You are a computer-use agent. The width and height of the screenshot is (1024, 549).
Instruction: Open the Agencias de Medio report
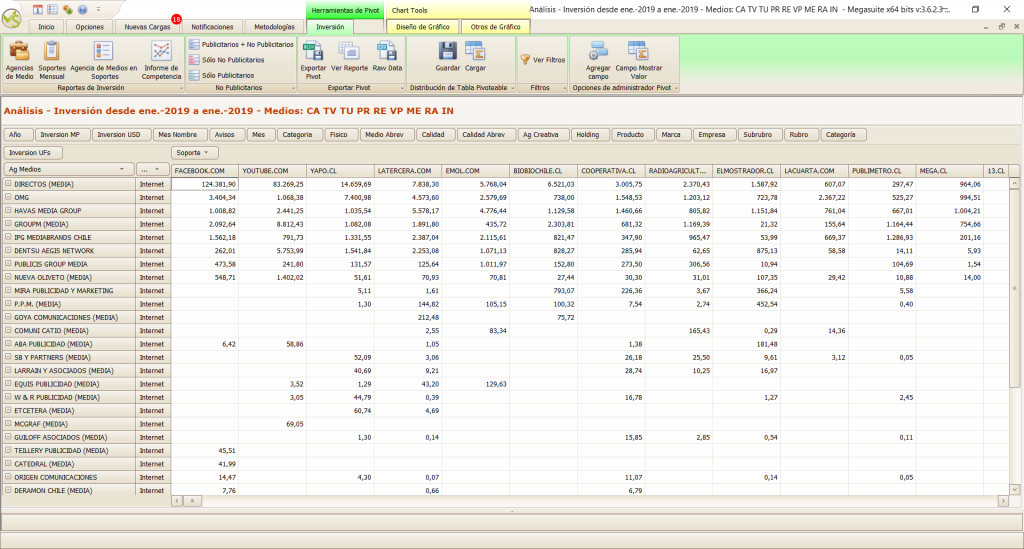point(19,60)
